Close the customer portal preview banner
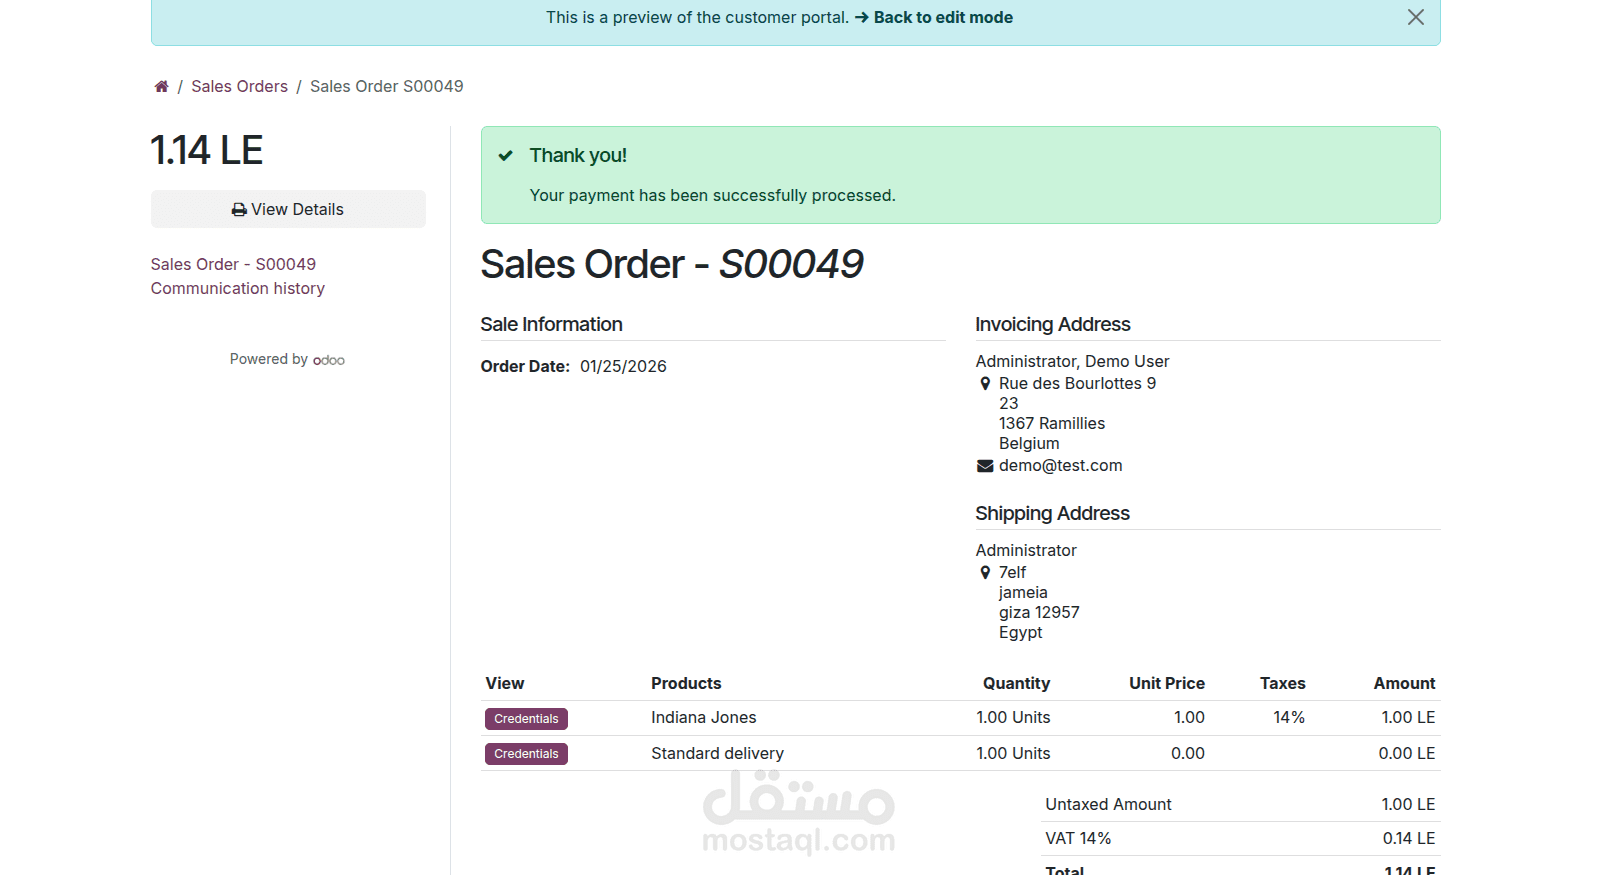The image size is (1599, 875). click(x=1415, y=17)
